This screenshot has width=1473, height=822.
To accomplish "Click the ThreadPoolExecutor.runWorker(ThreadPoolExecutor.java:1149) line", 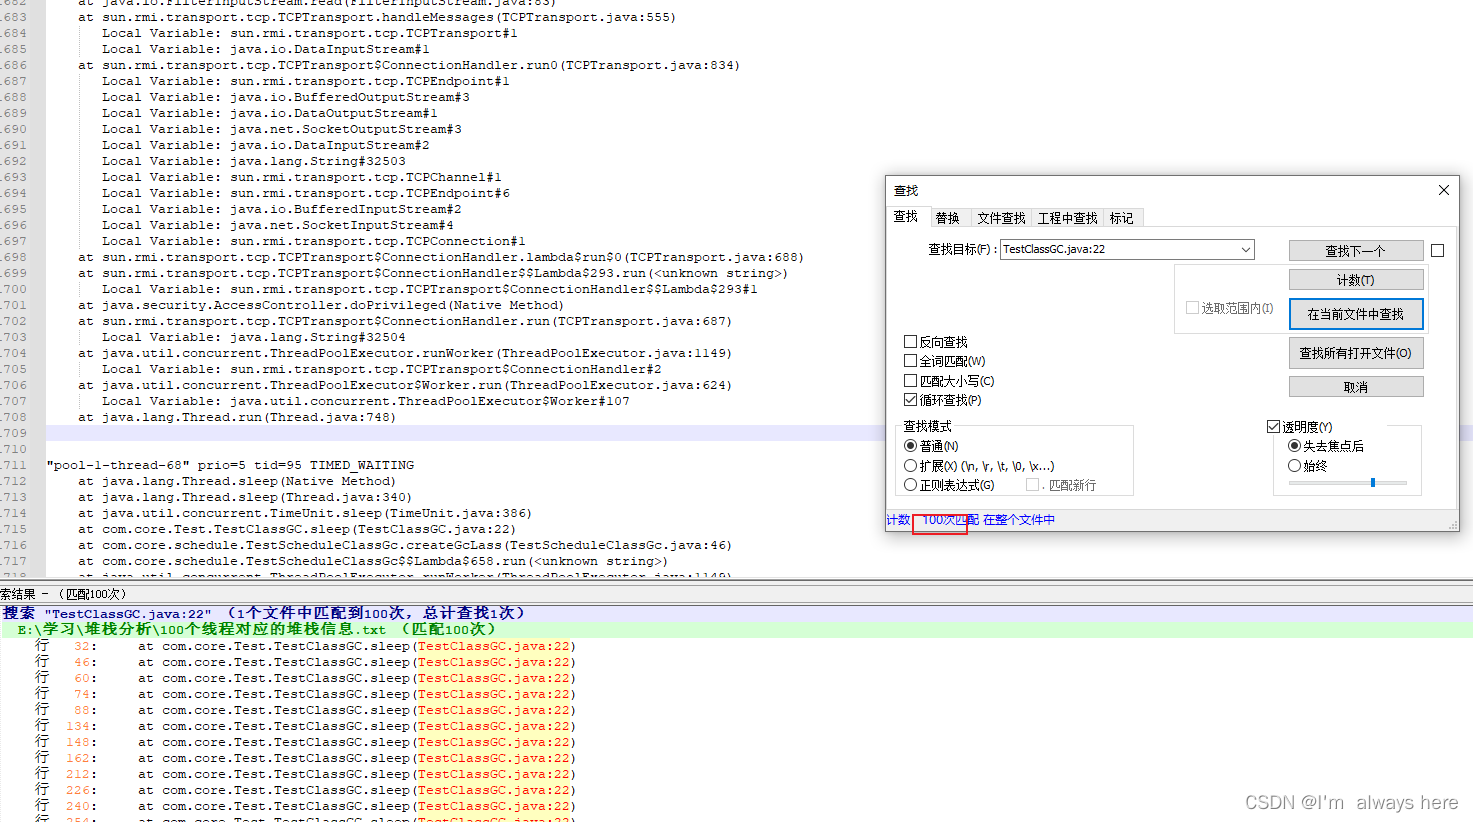I will [x=405, y=353].
